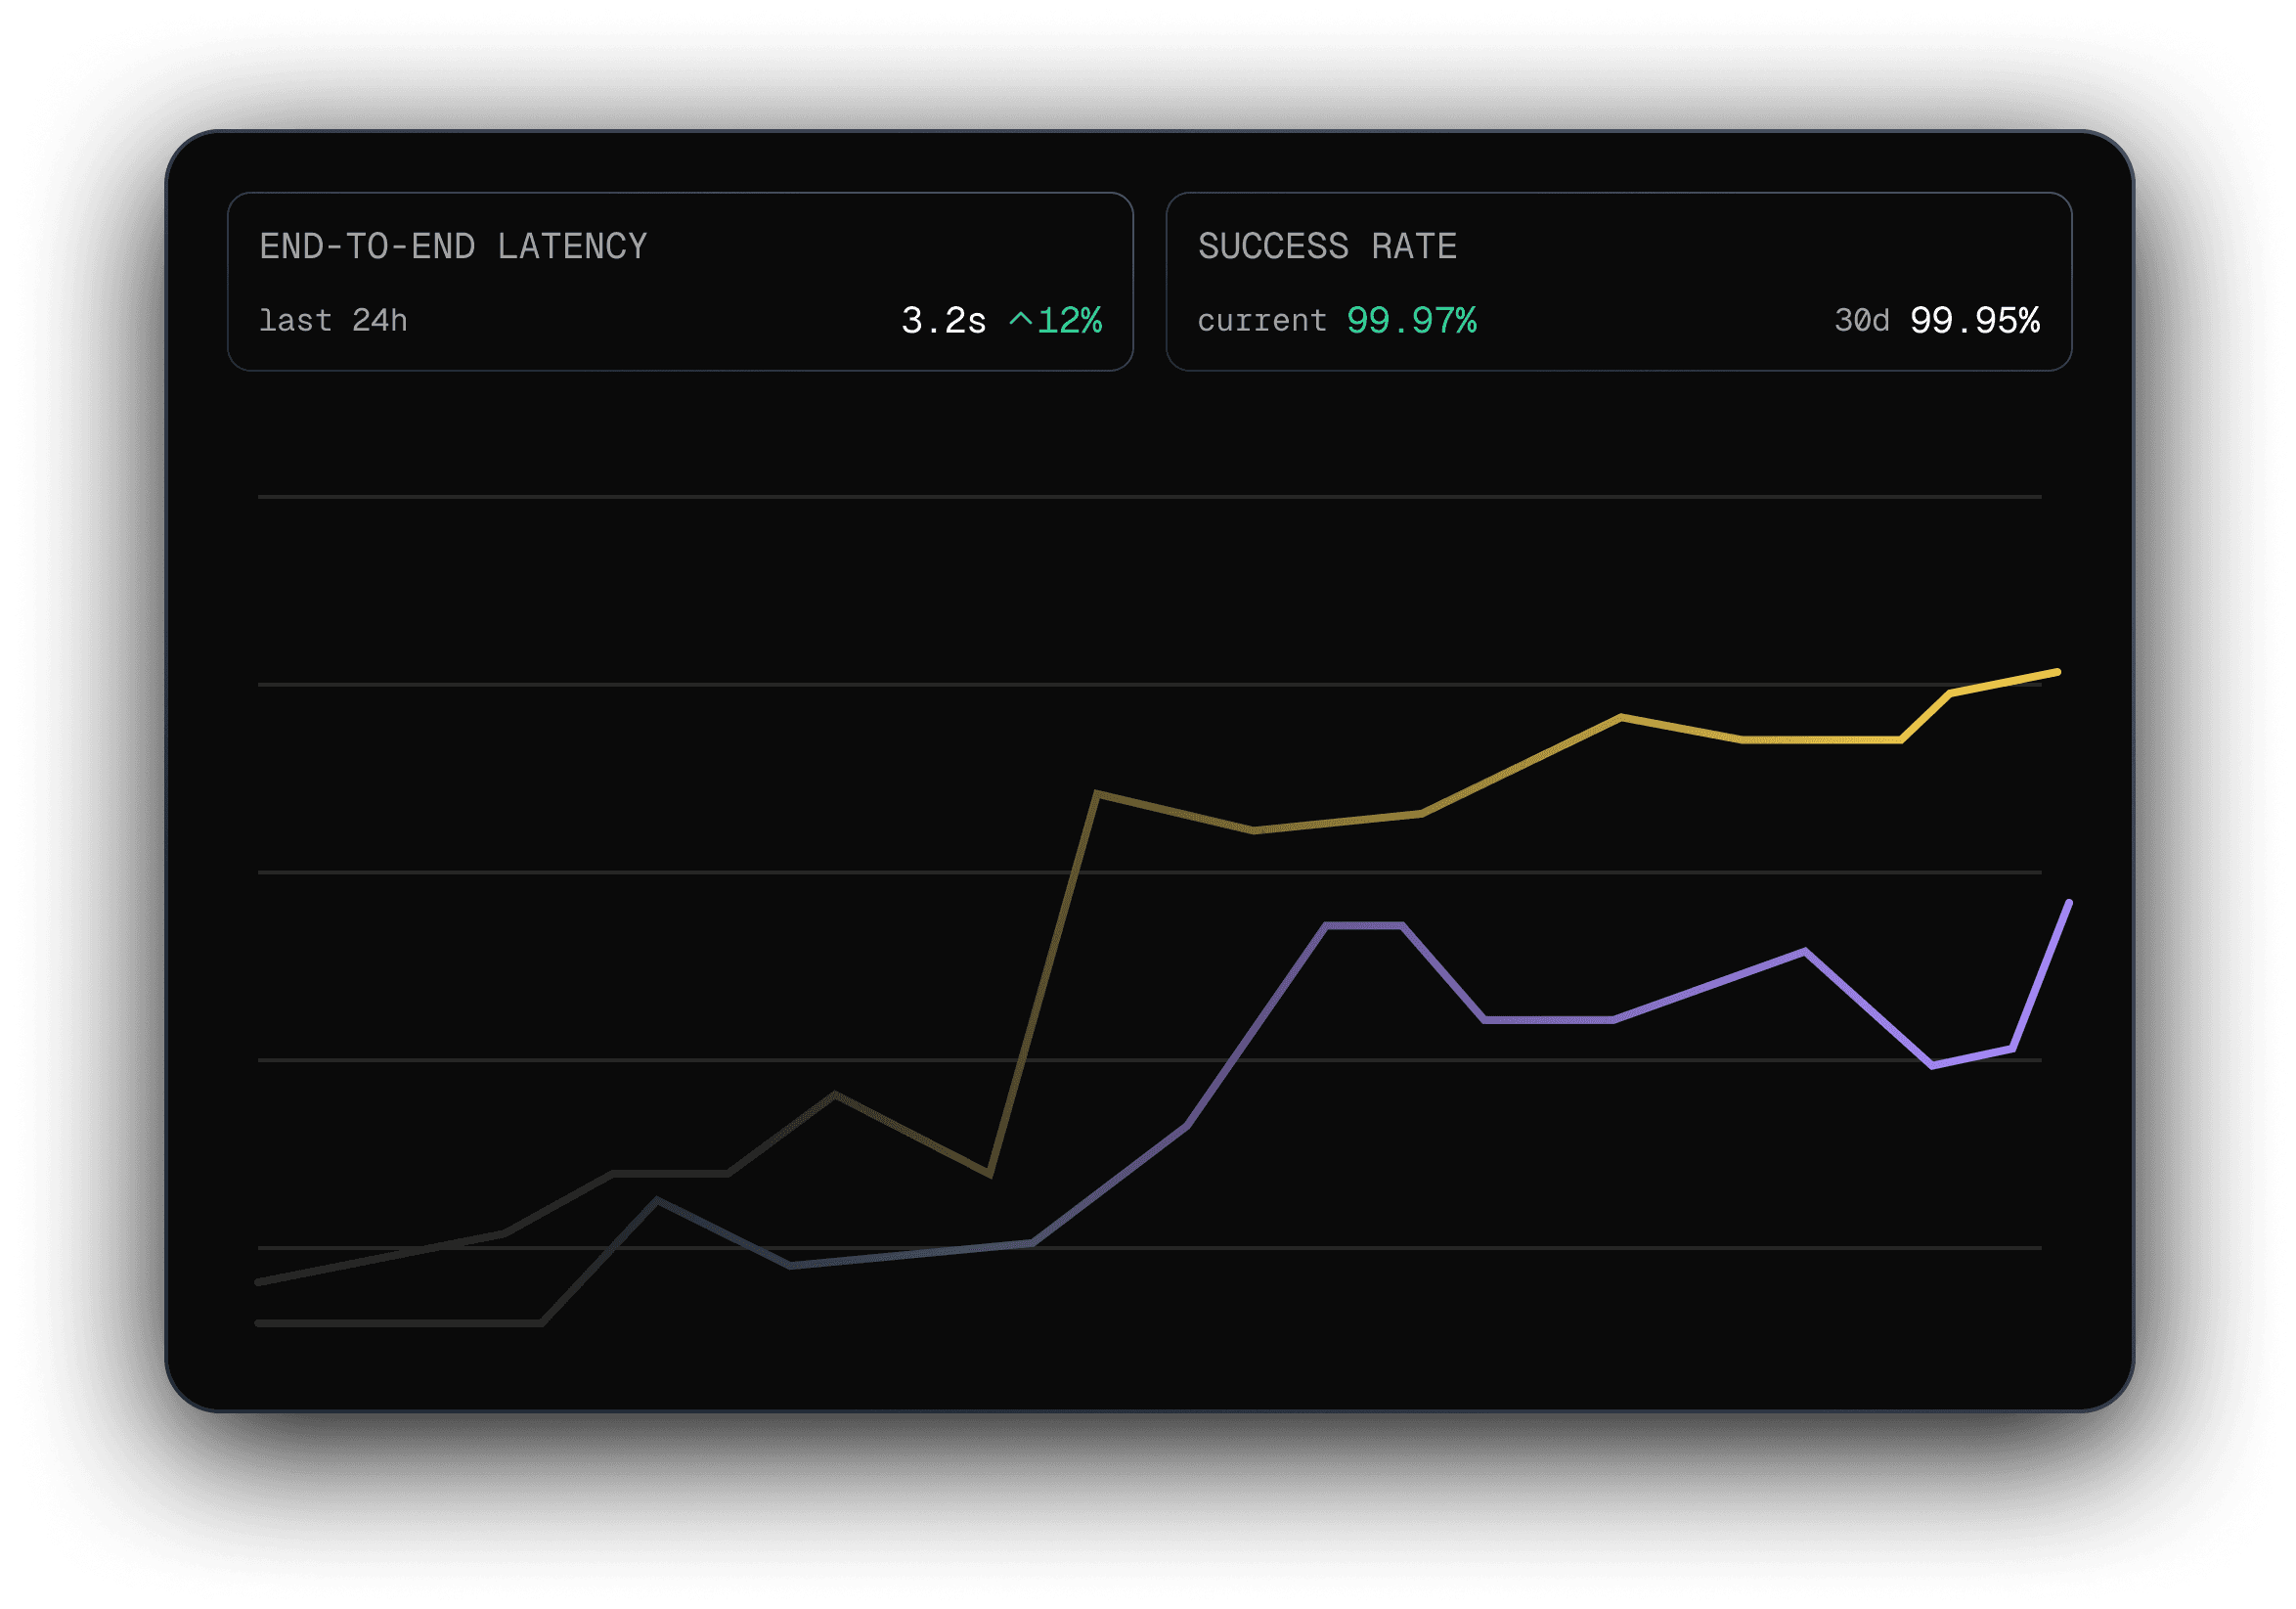
Task: Select the 'last 24h' time range label
Action: pyautogui.click(x=333, y=321)
